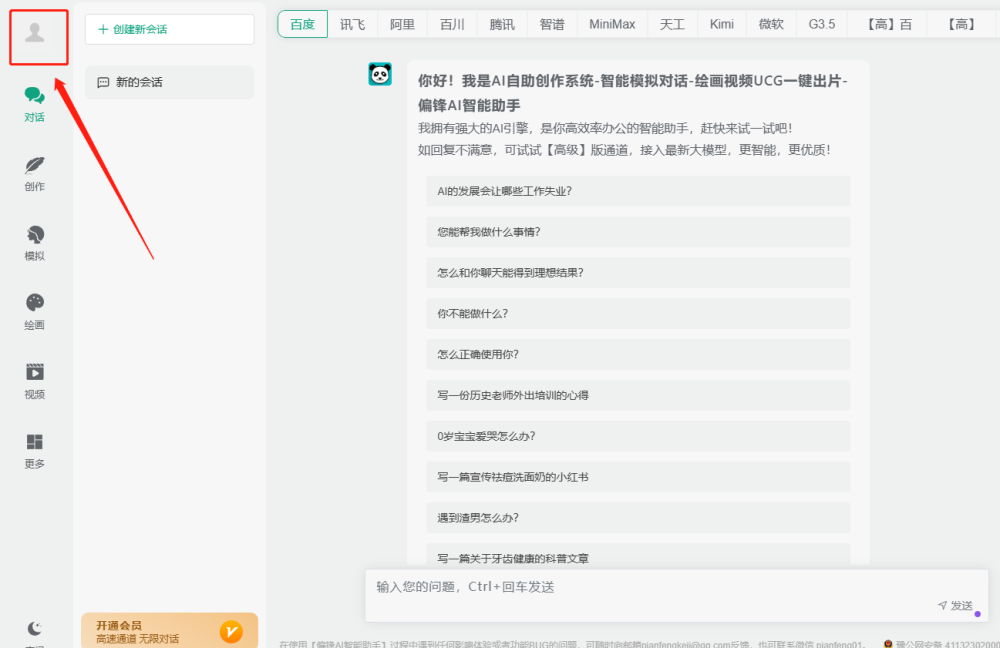
Task: Click the panda assistant avatar
Action: point(380,74)
